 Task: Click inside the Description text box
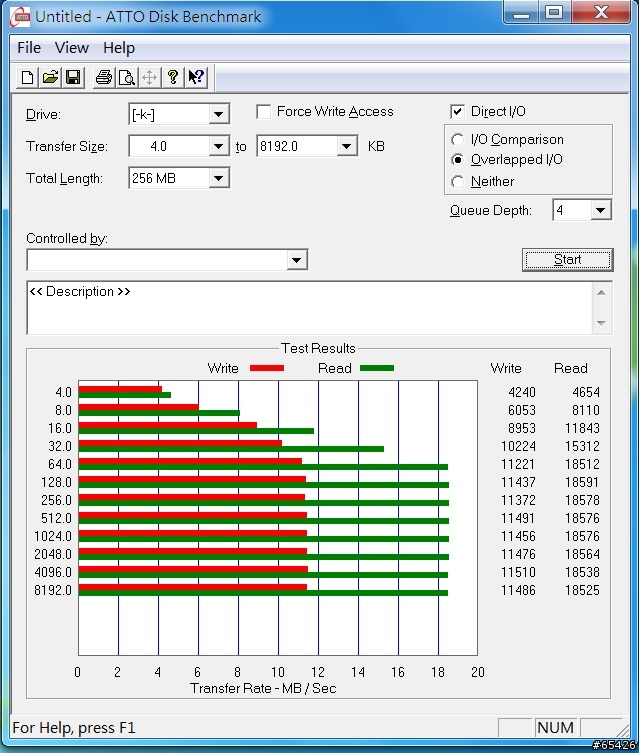310,308
